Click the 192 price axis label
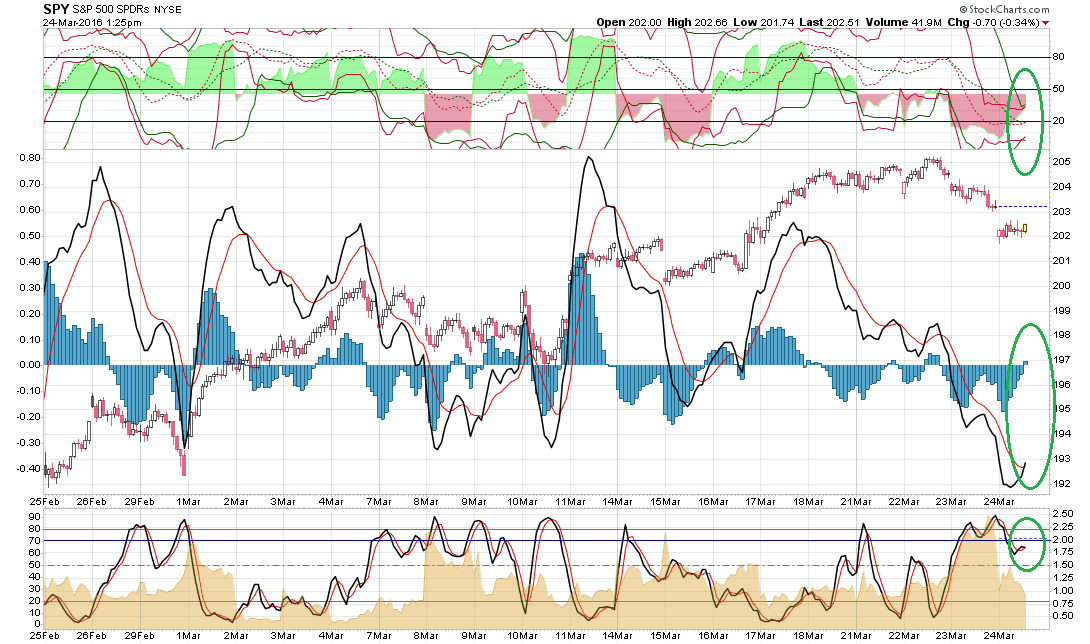Screen dimensions: 1090x644 pos(1061,483)
